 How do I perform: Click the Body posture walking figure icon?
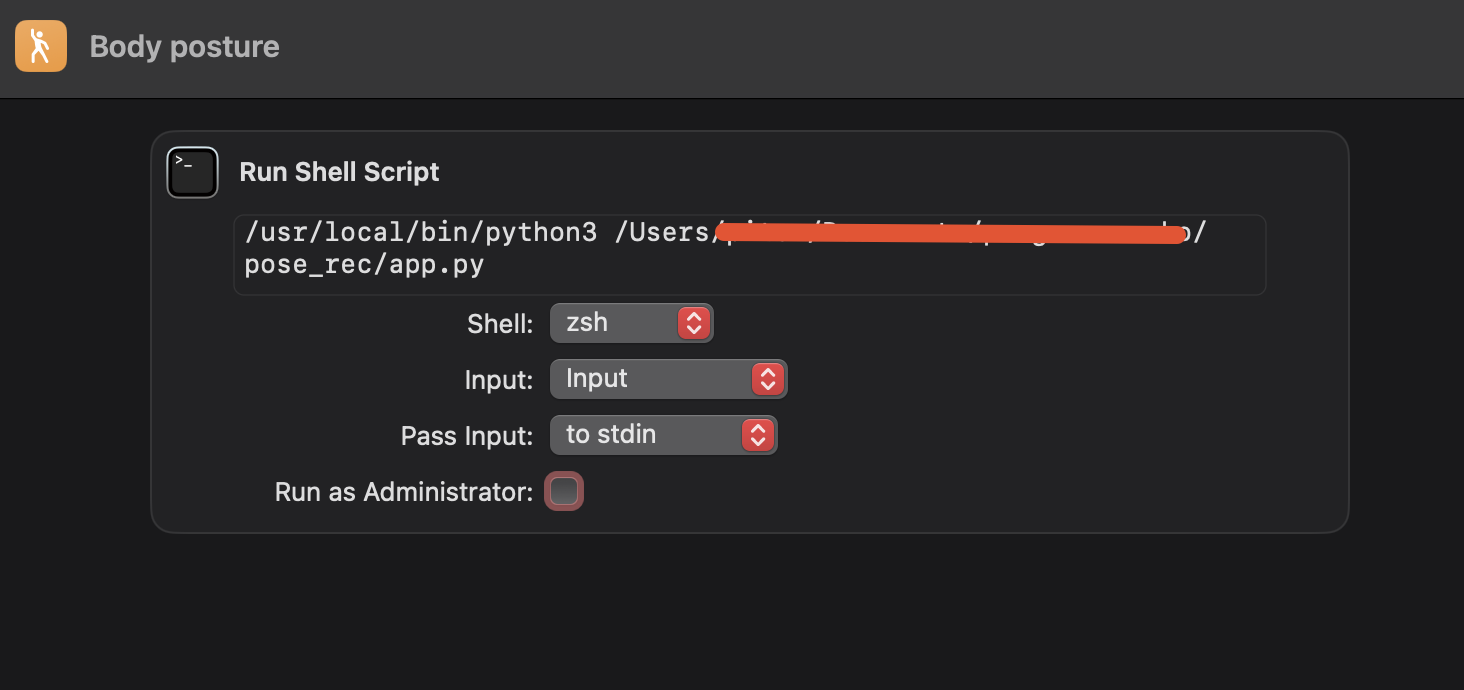(x=40, y=45)
